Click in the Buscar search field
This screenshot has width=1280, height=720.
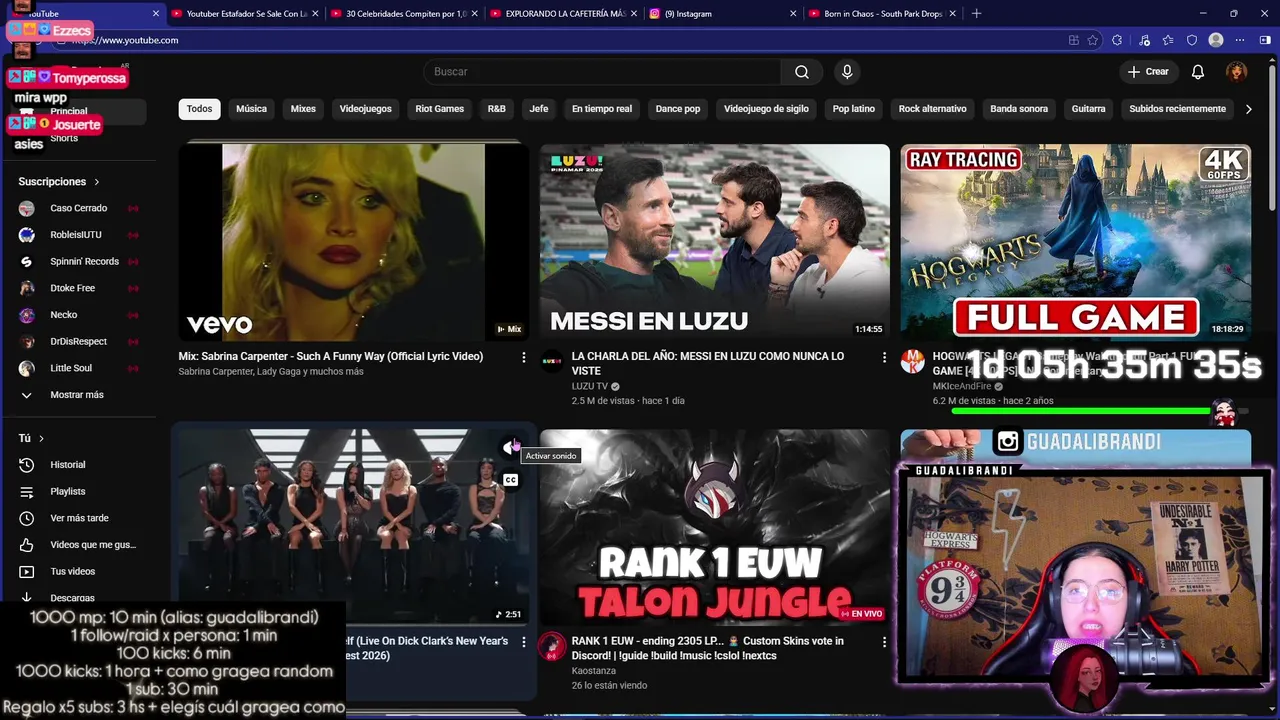pos(603,72)
